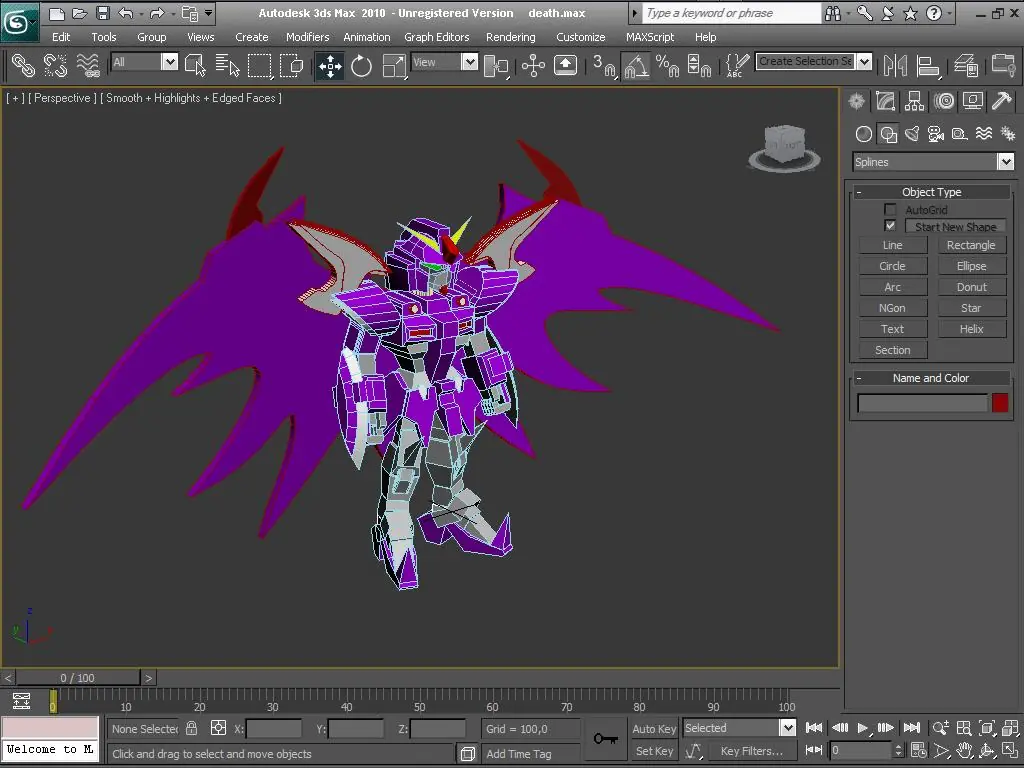Image resolution: width=1024 pixels, height=768 pixels.
Task: Switch to the Create command panel tab
Action: tap(856, 101)
